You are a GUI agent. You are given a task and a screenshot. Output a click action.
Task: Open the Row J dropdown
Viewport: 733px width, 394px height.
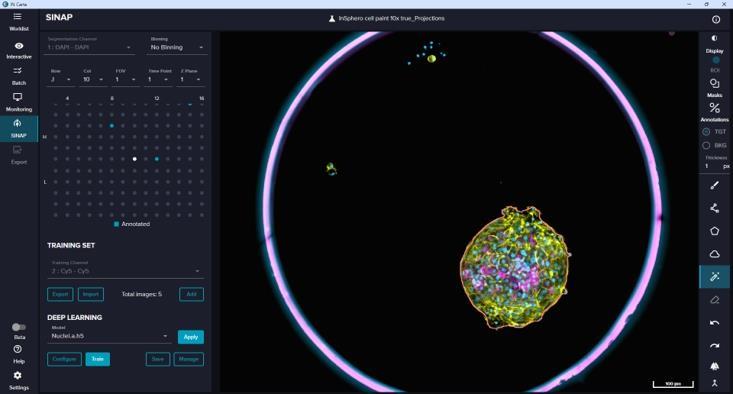[x=61, y=79]
